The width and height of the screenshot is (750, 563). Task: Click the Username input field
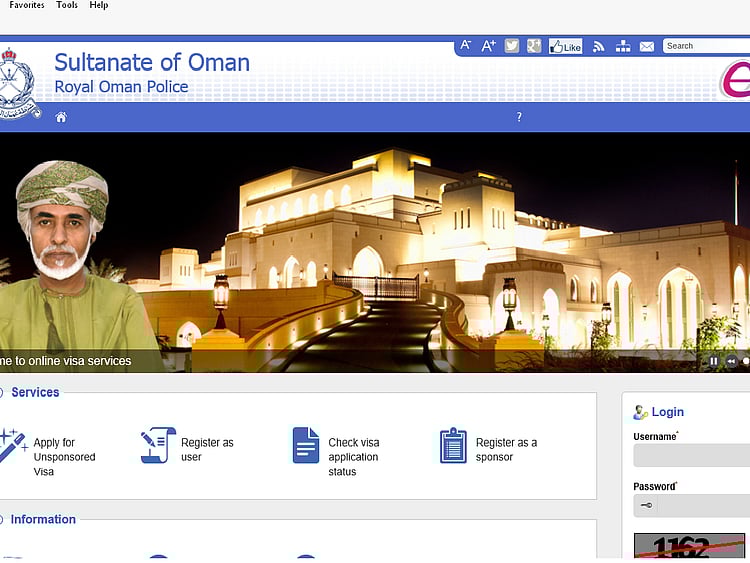[x=692, y=456]
